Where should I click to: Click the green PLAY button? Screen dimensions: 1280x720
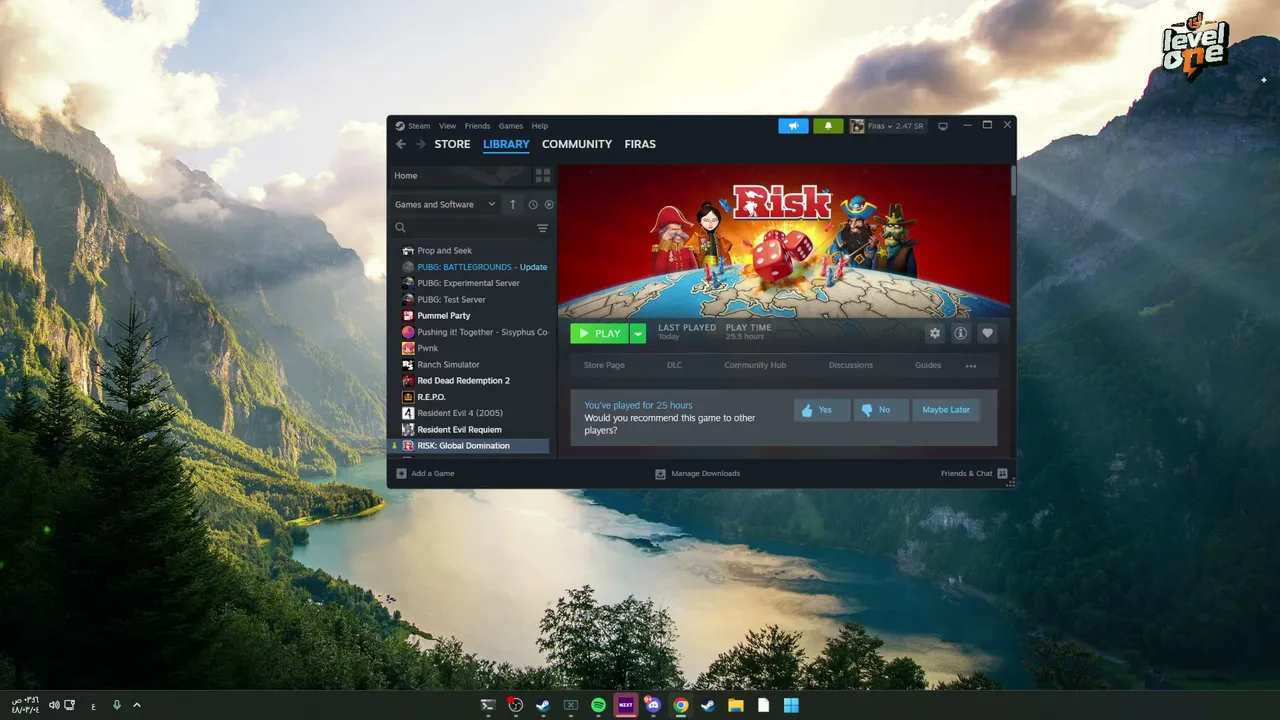click(600, 333)
